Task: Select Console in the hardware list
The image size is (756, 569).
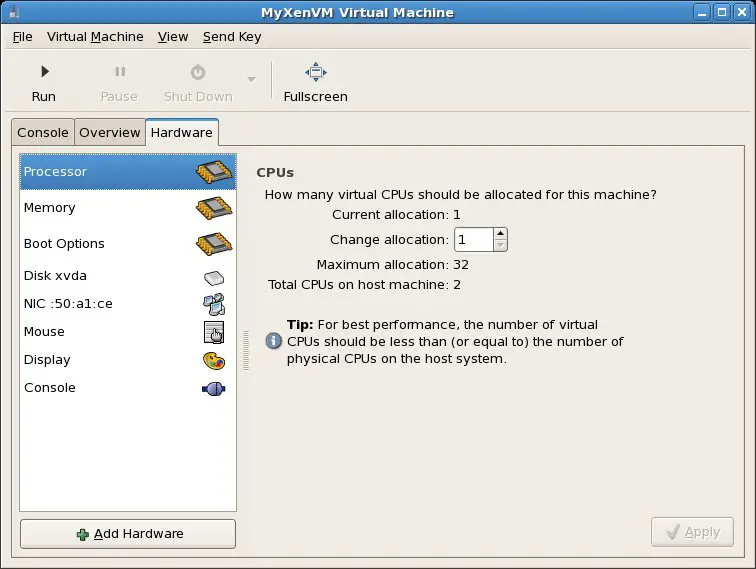Action: coord(128,388)
